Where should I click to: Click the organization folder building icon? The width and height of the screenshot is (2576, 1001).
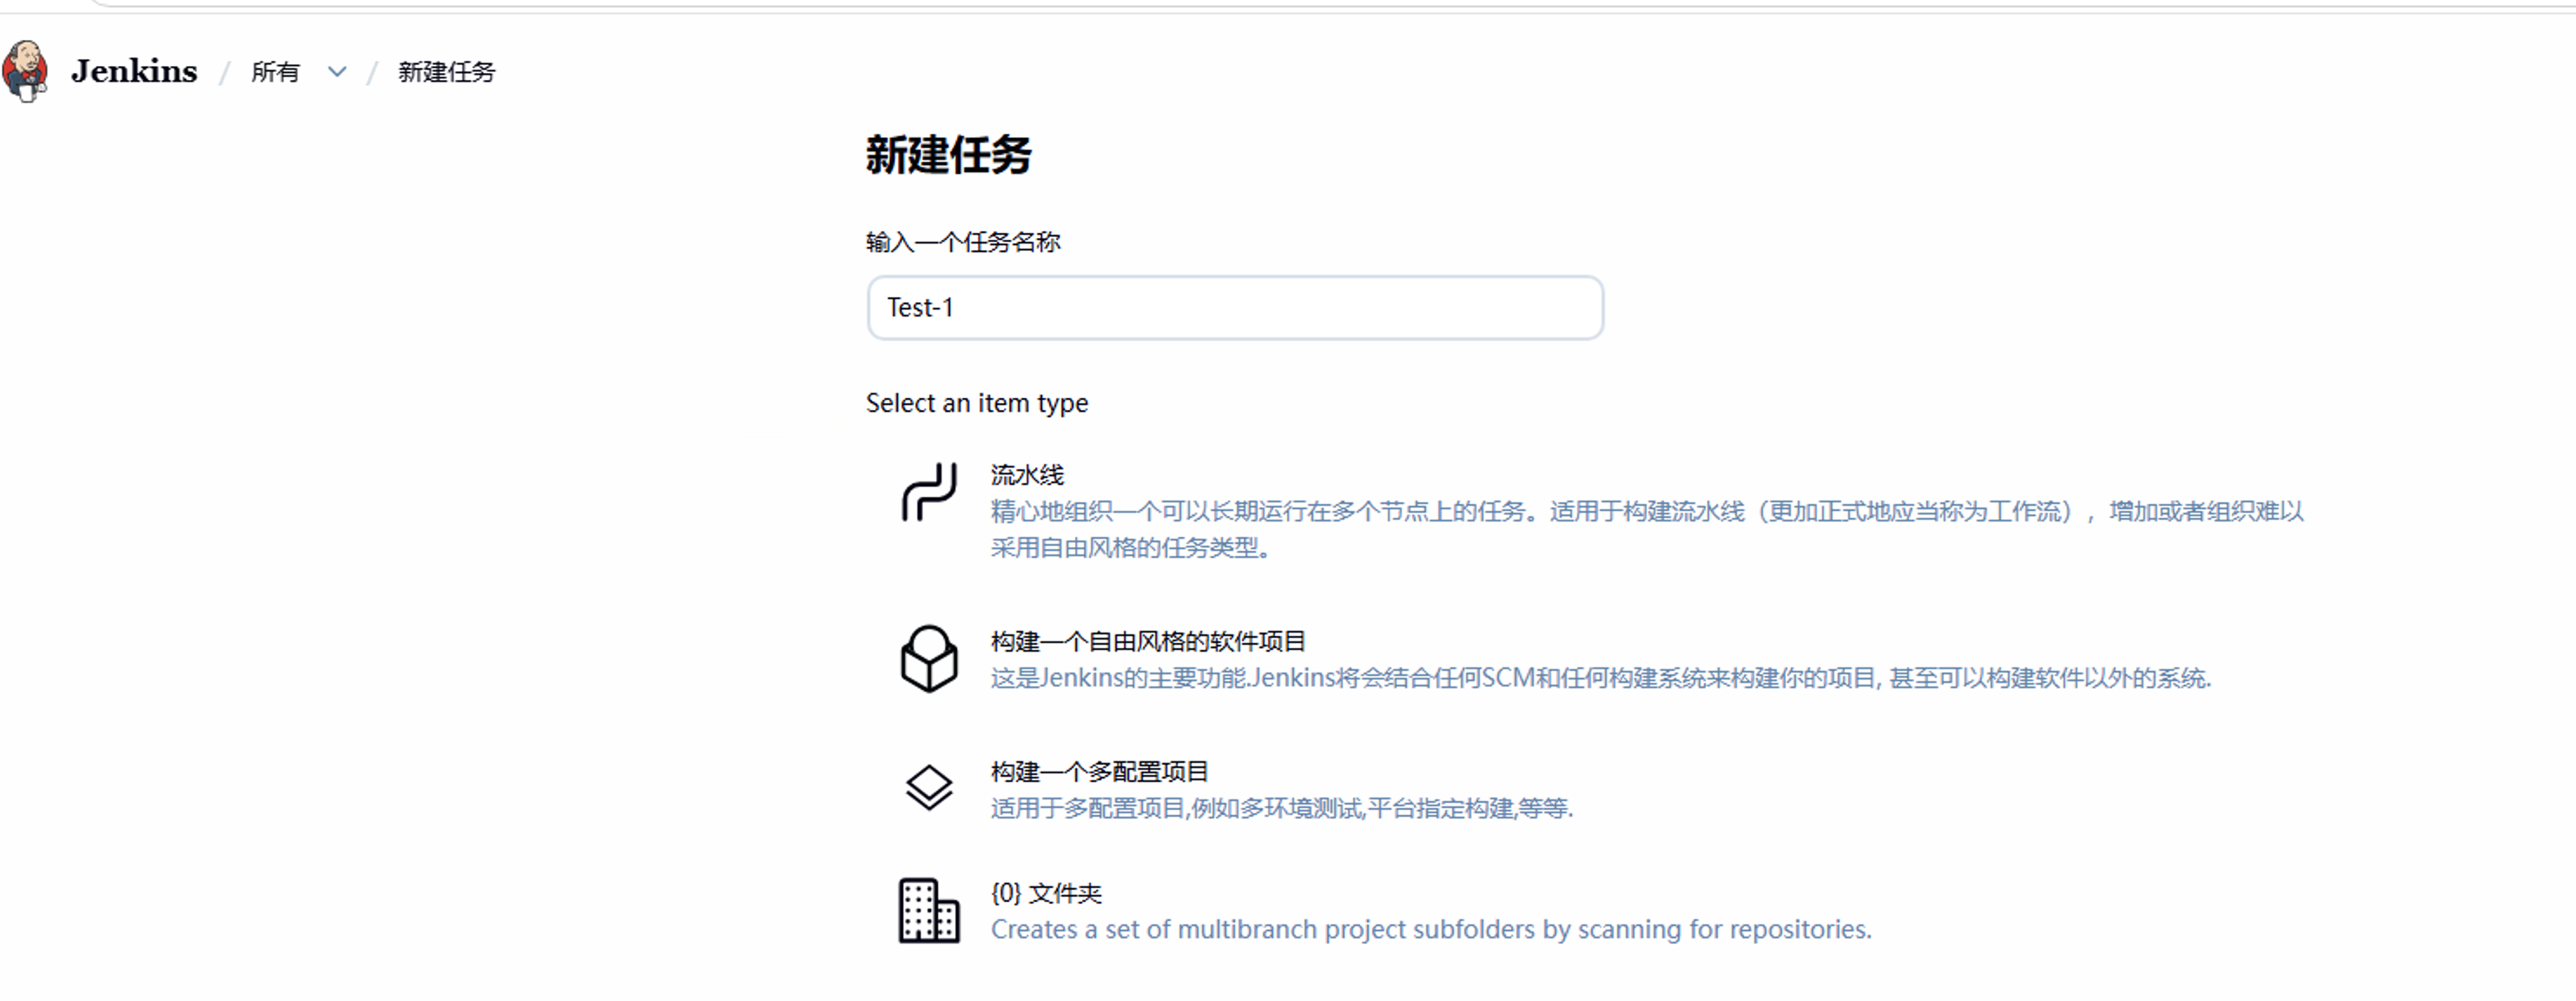coord(929,911)
